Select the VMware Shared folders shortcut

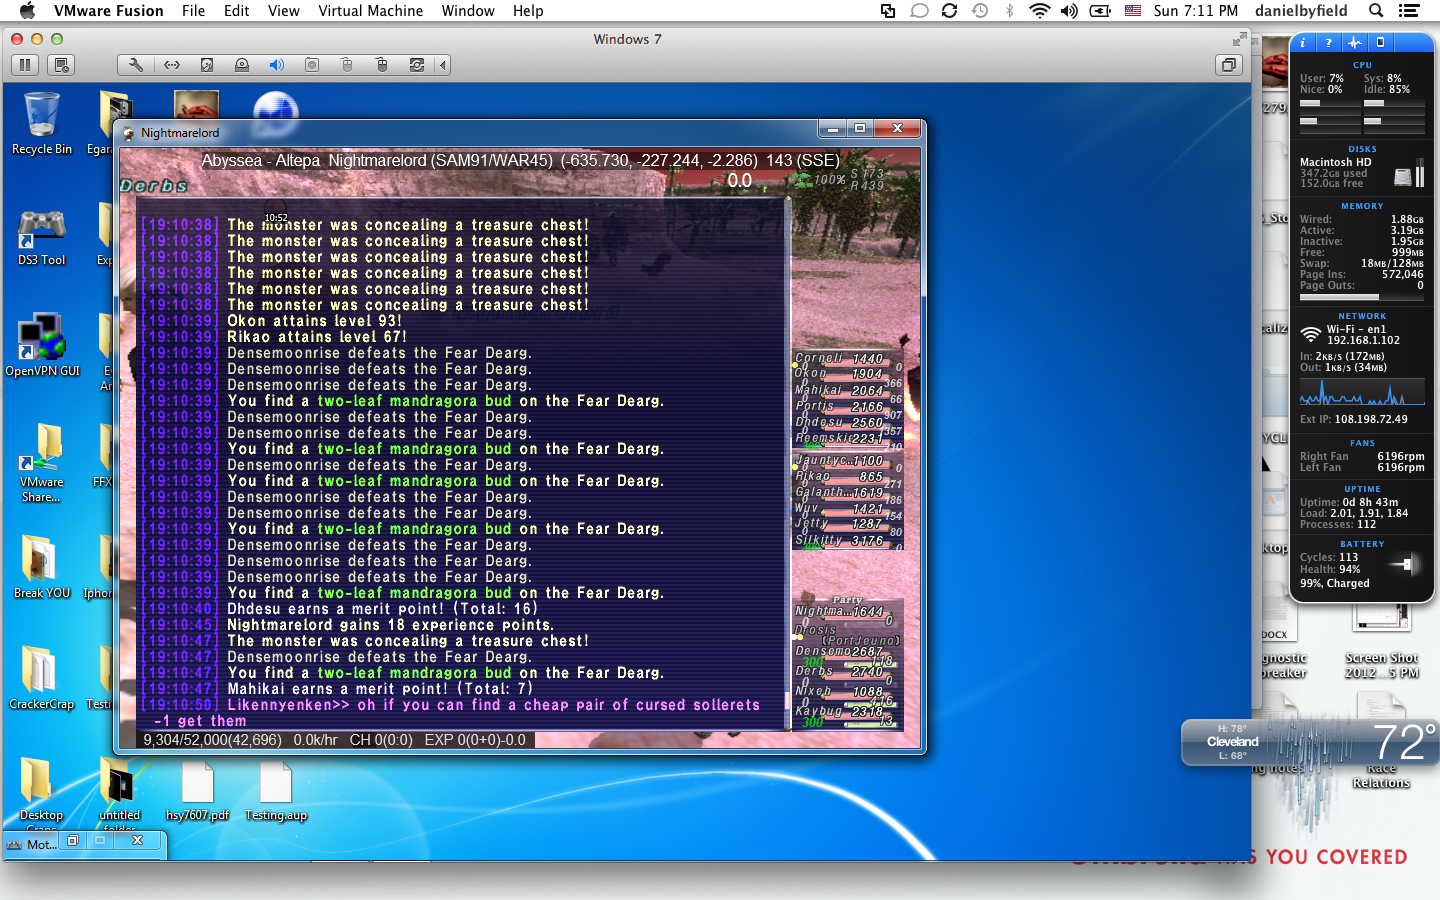[41, 463]
